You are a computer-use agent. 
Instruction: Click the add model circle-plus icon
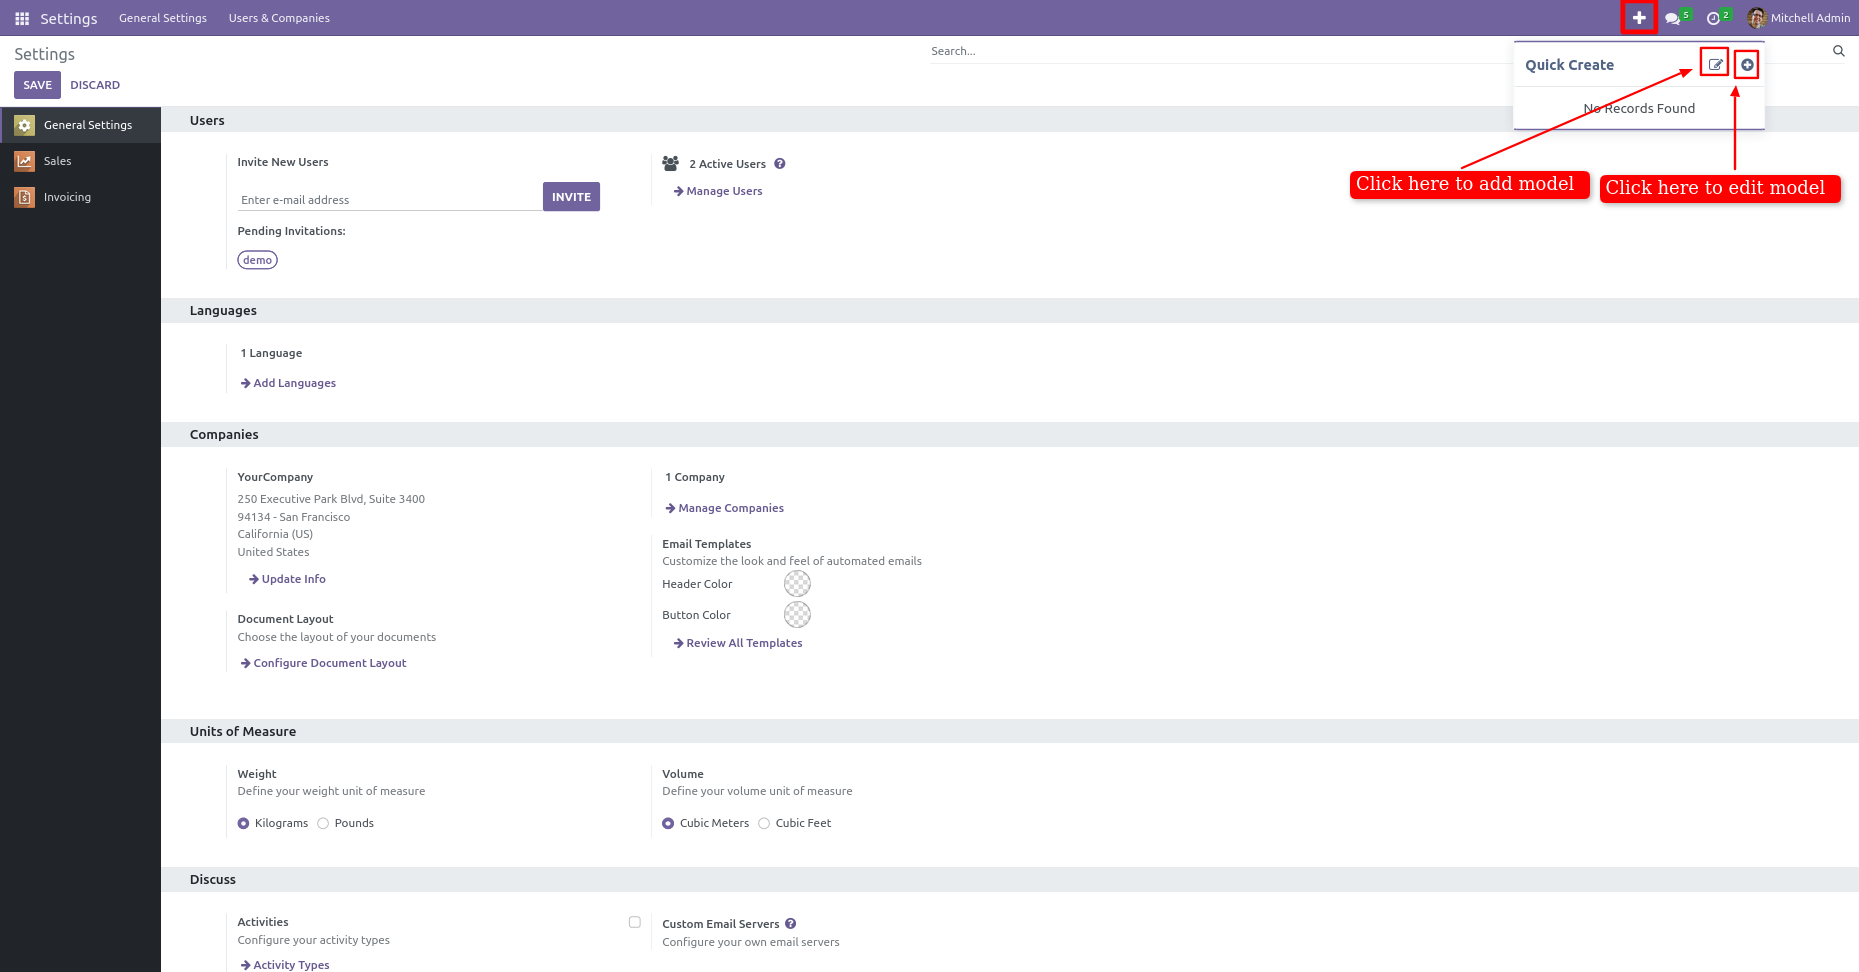pos(1747,65)
